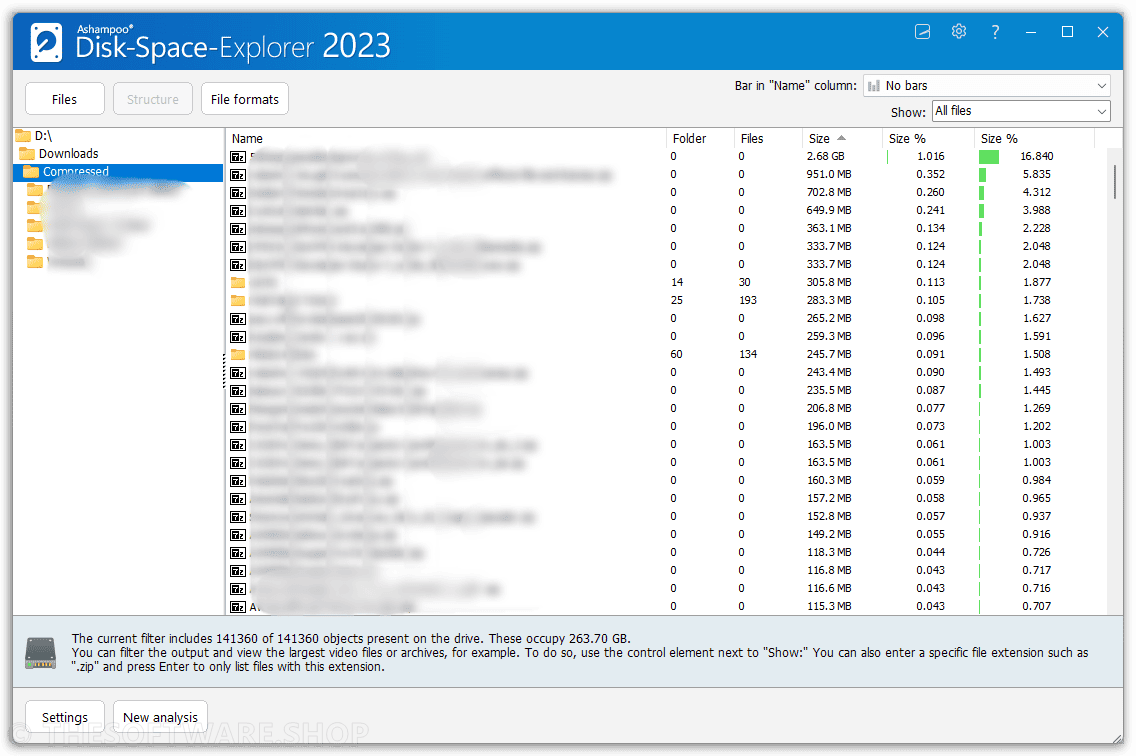This screenshot has width=1136, height=756.
Task: Click the green bar for 5.835 percent
Action: 982,175
